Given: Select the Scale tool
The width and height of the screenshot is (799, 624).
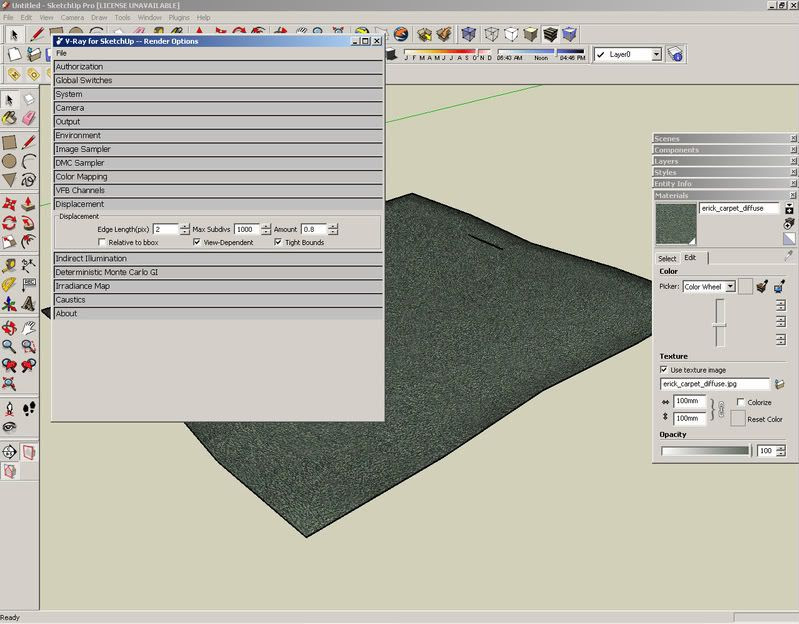Looking at the screenshot, I should 9,241.
